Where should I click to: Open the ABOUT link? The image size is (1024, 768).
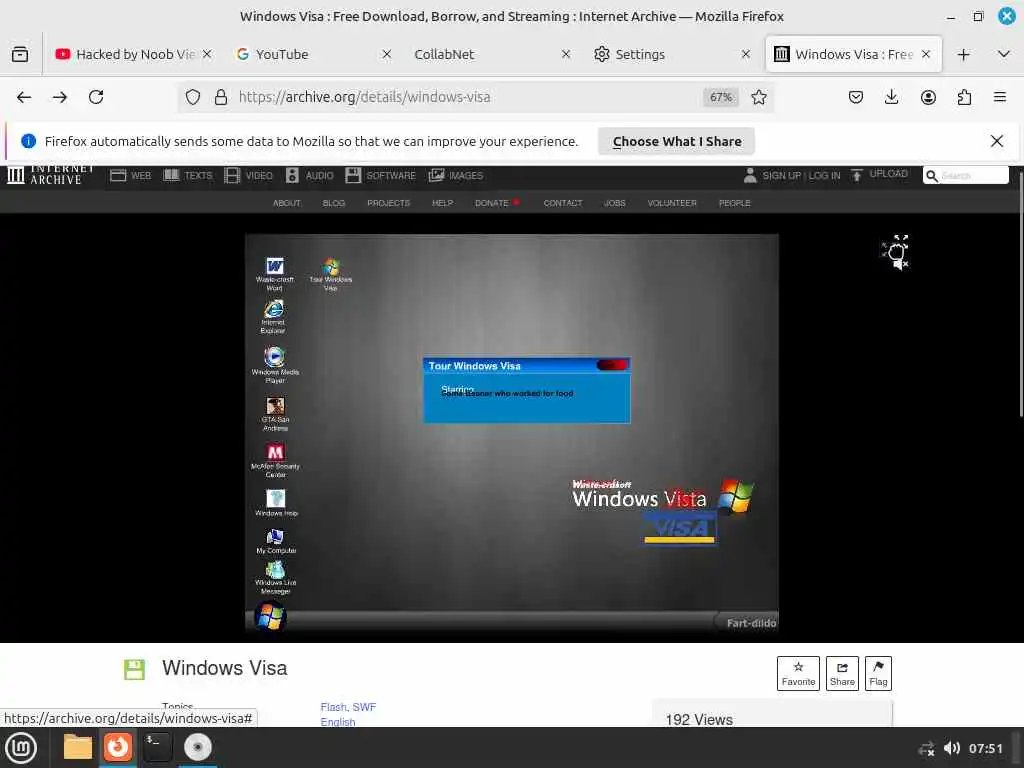[x=287, y=203]
